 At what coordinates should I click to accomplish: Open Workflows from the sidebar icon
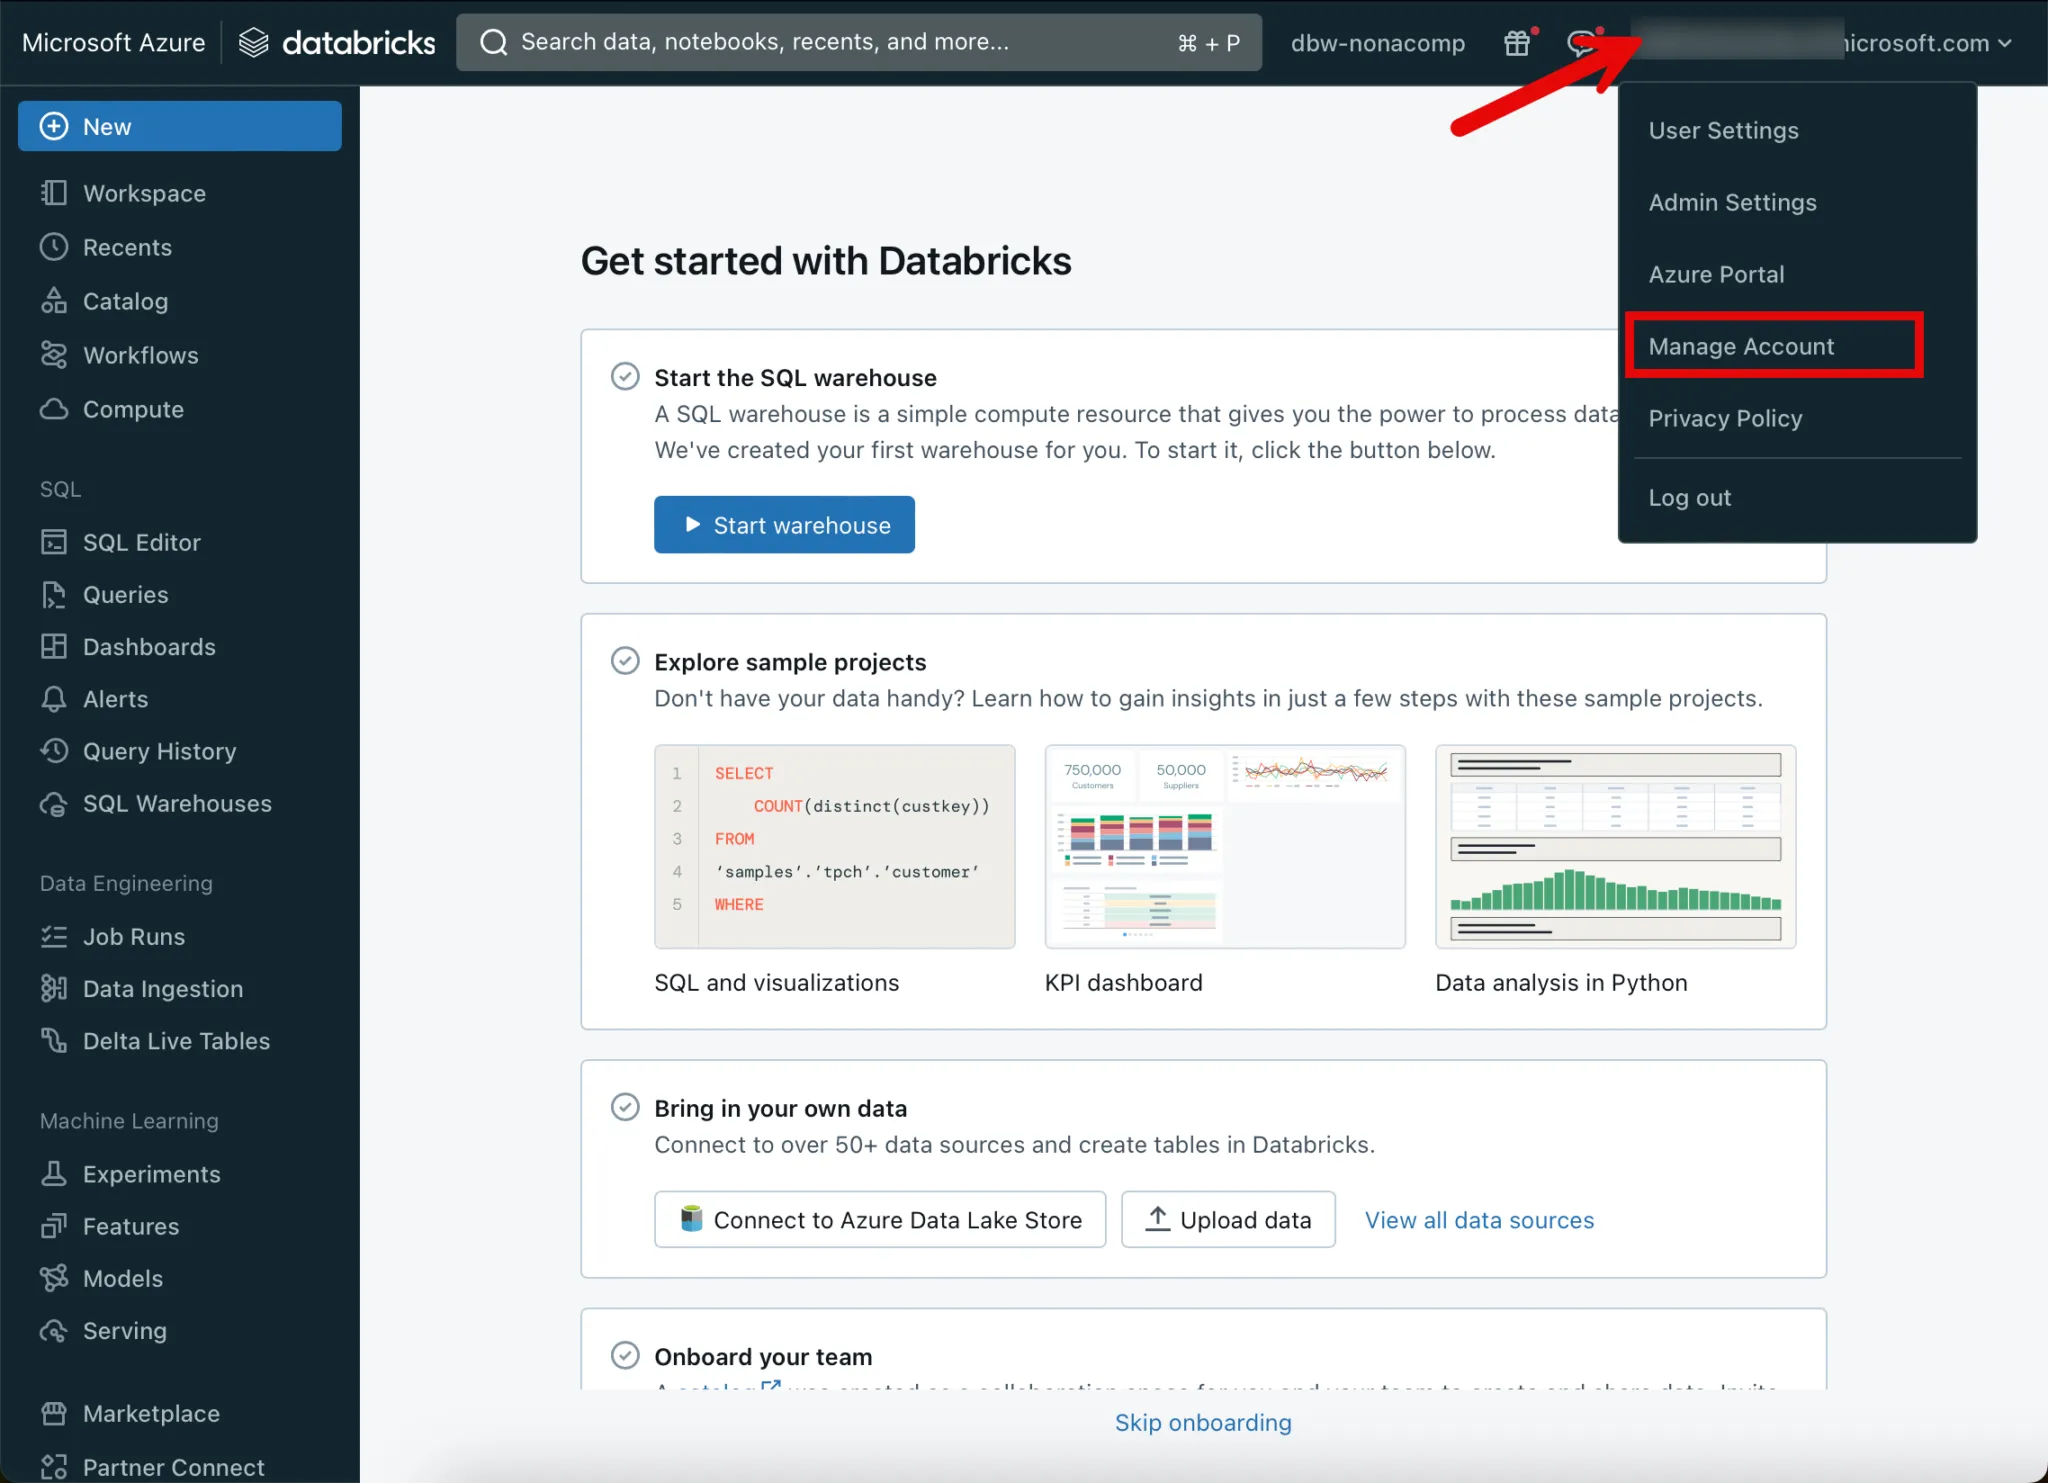pyautogui.click(x=54, y=355)
